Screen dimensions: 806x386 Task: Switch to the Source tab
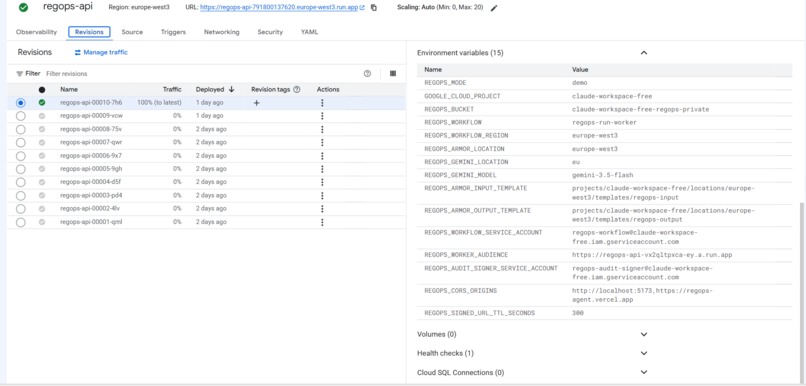pyautogui.click(x=132, y=32)
